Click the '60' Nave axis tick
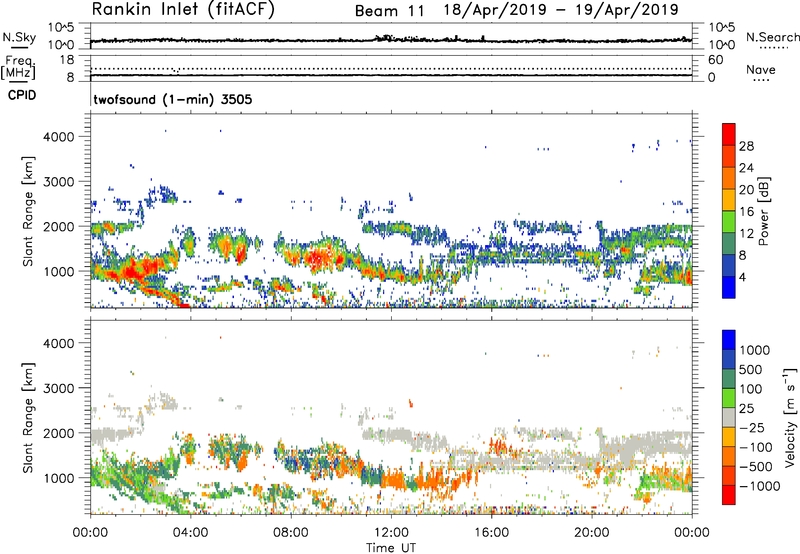This screenshot has height=554, width=800. pos(715,60)
